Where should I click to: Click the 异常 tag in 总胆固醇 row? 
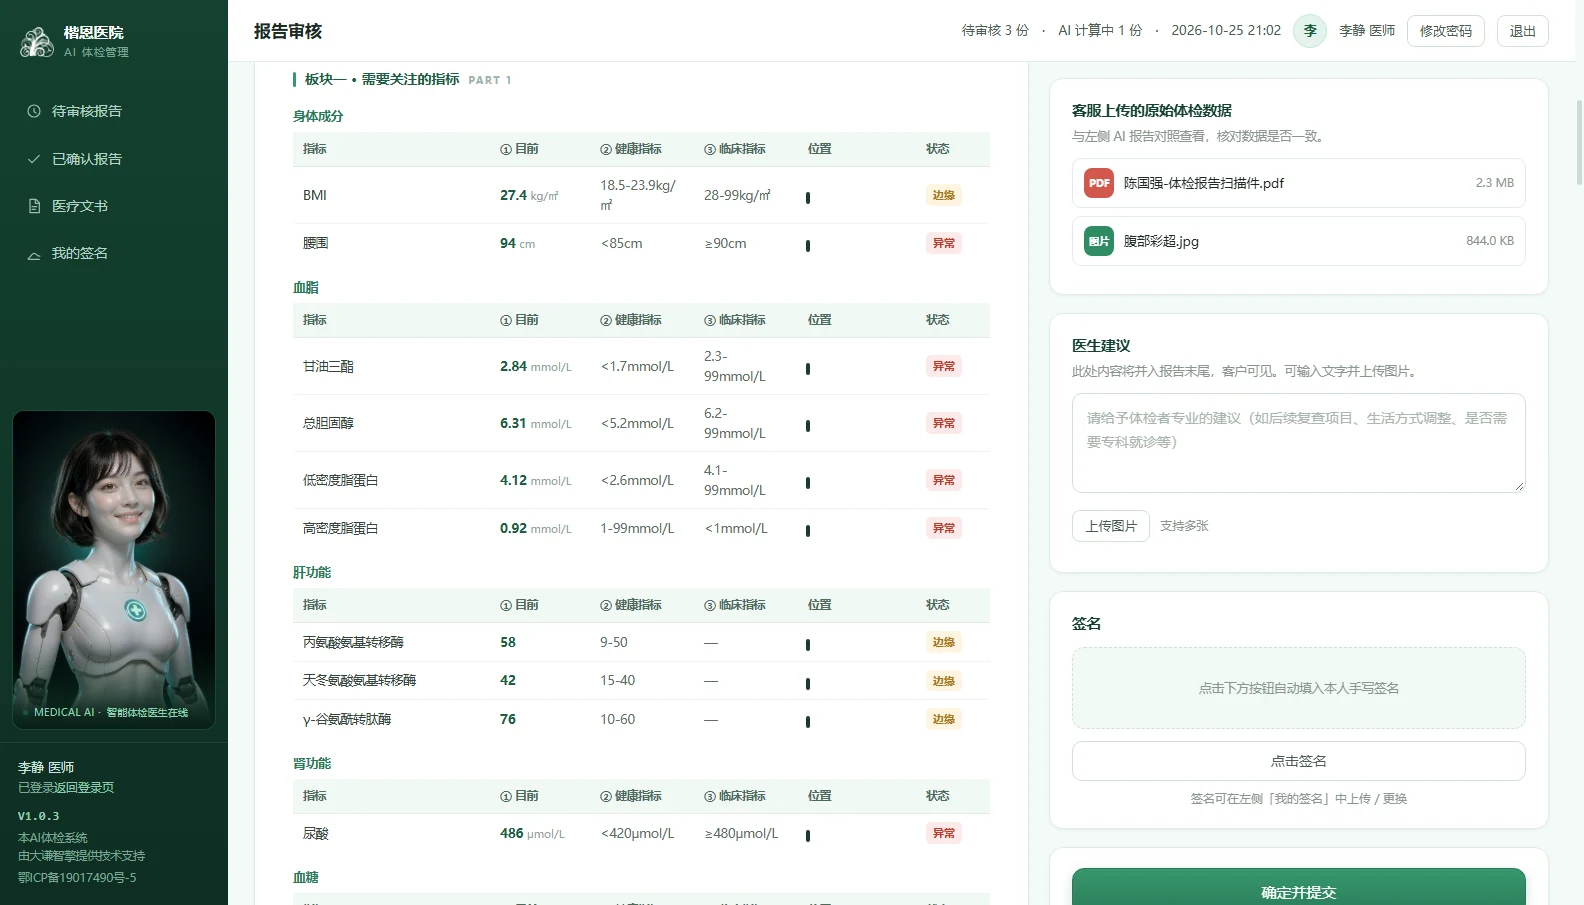click(943, 423)
